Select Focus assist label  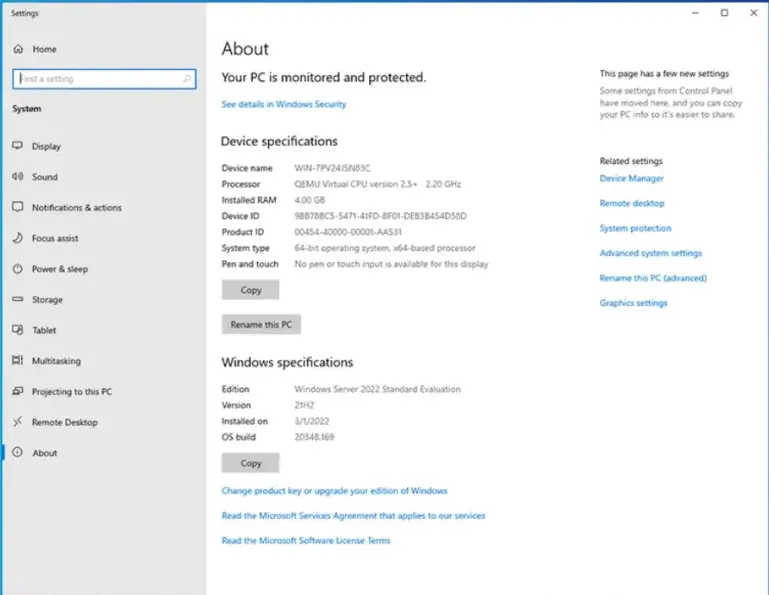click(55, 238)
